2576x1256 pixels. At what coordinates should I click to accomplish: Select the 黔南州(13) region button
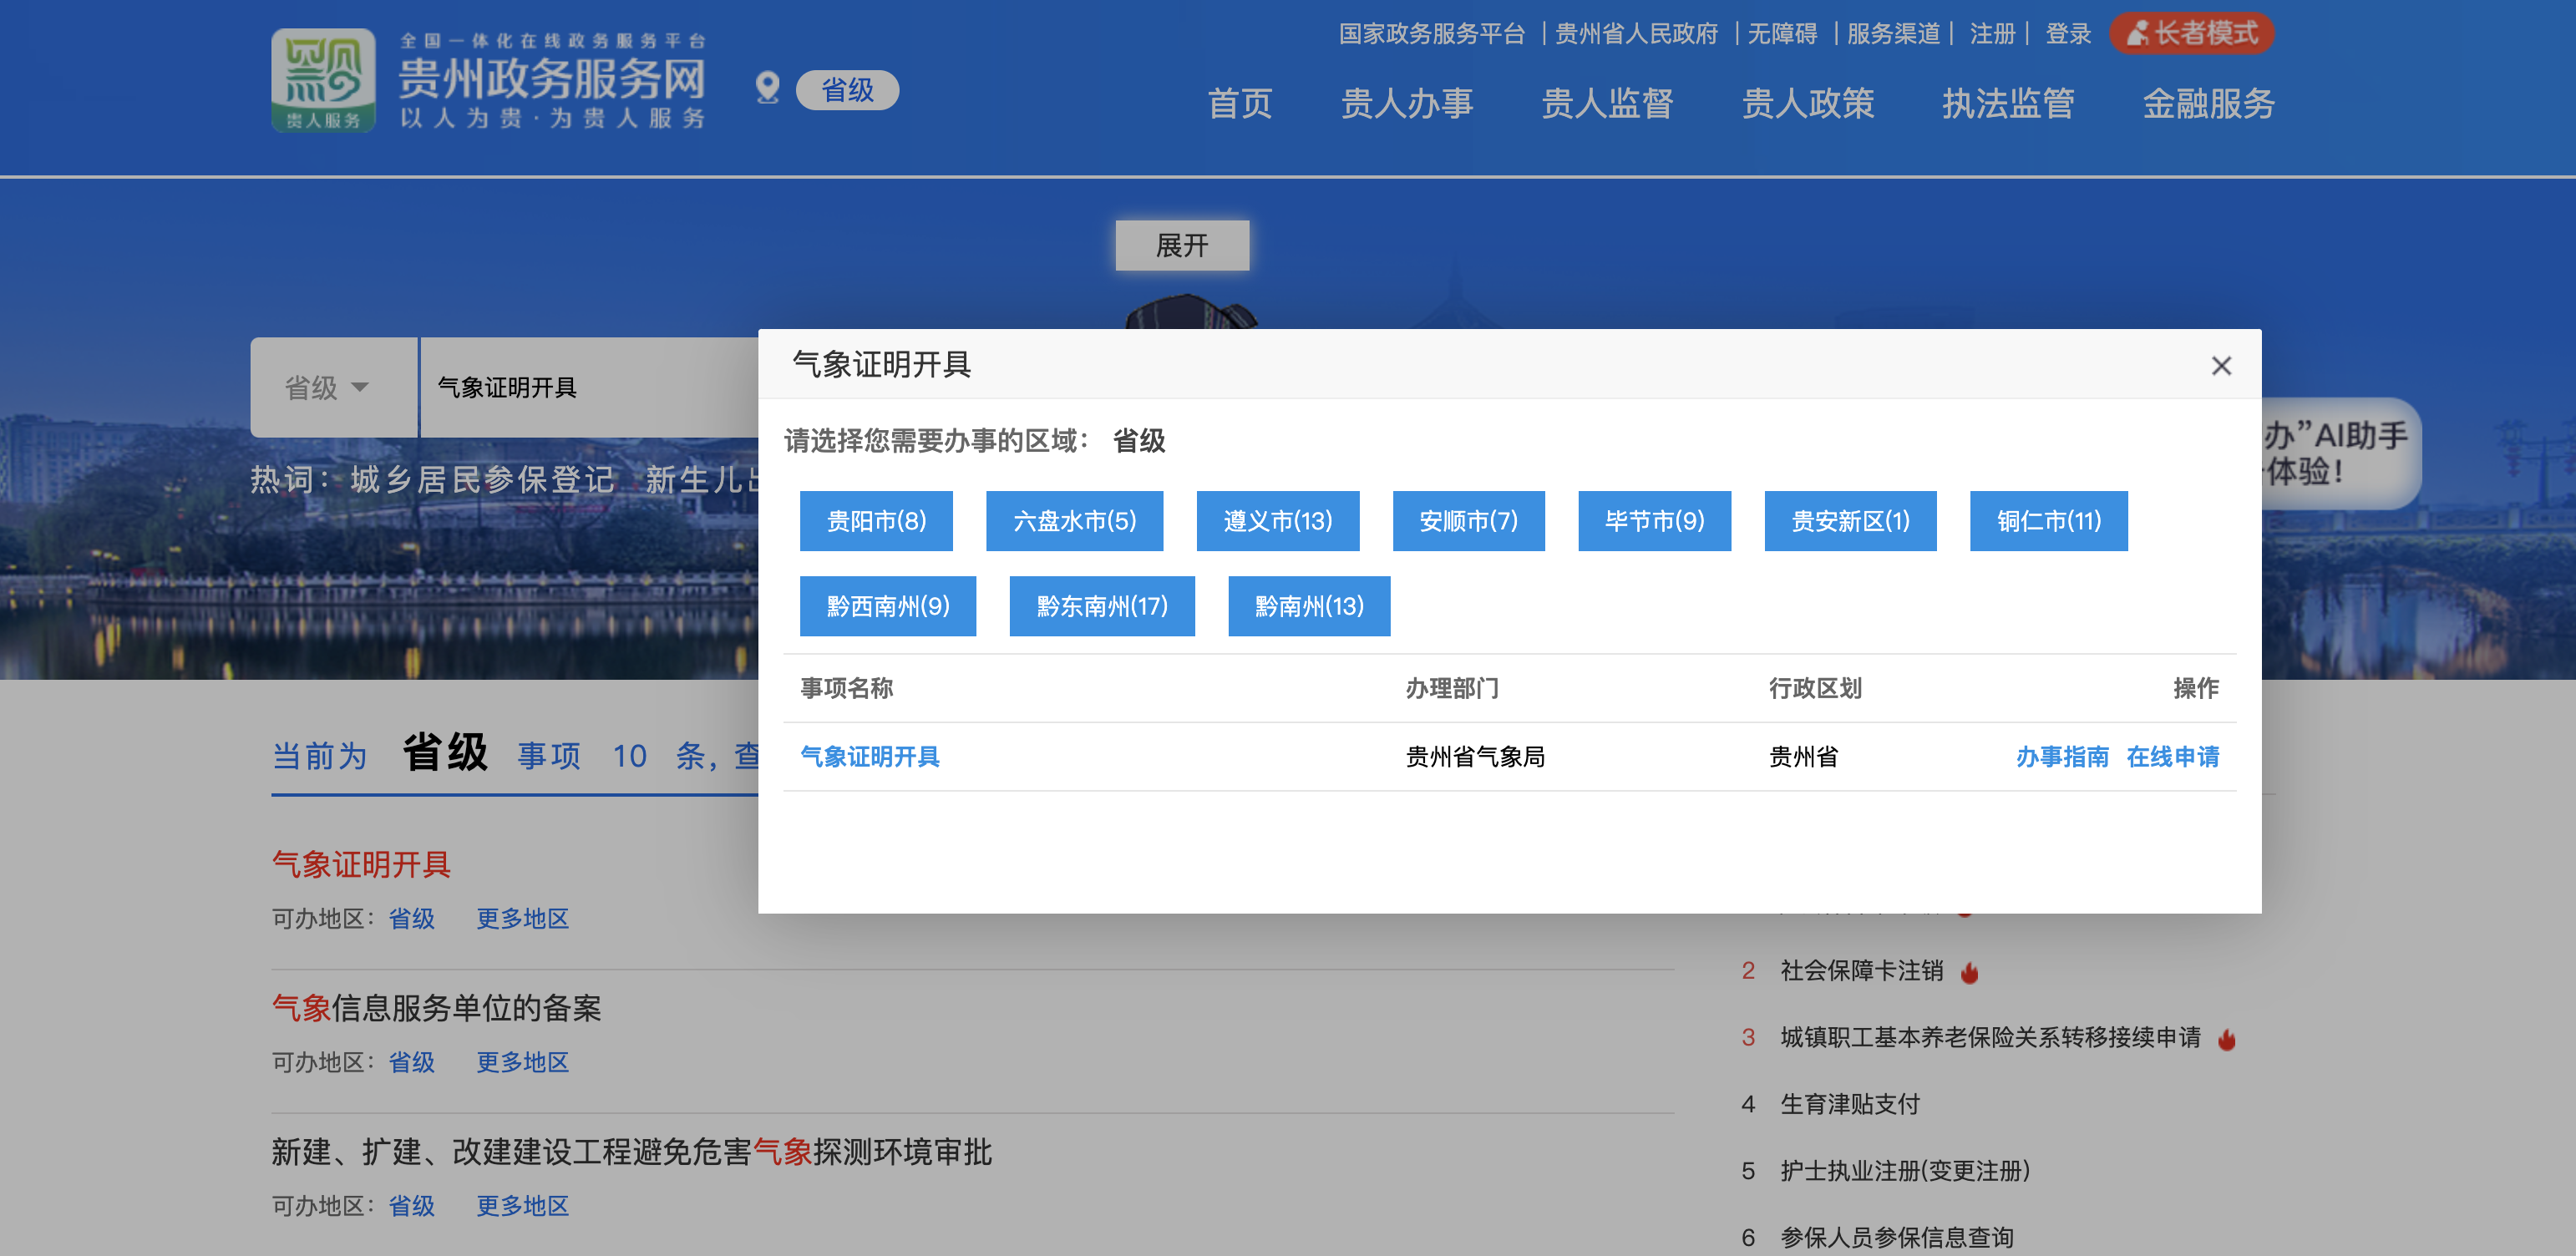click(1309, 606)
